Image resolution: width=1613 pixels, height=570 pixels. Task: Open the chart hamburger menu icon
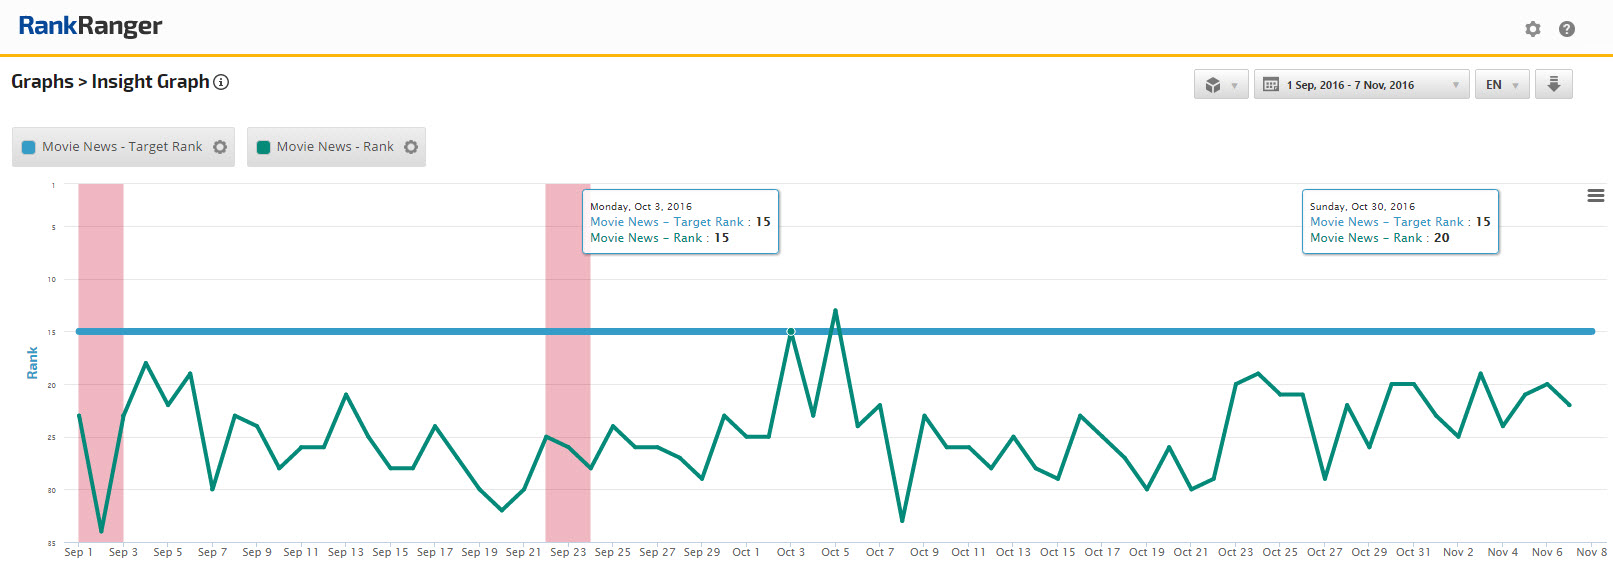pos(1595,196)
